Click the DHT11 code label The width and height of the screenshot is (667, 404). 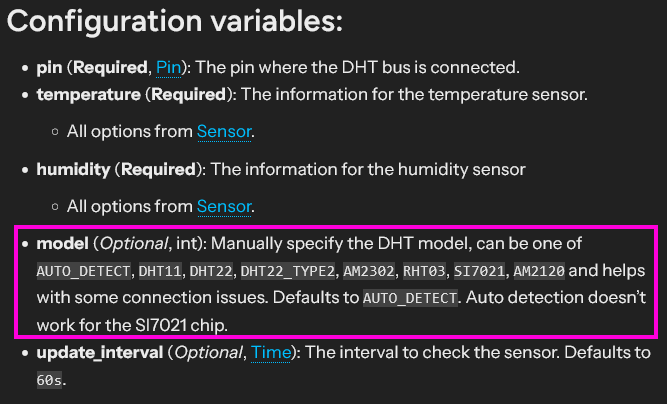point(158,272)
